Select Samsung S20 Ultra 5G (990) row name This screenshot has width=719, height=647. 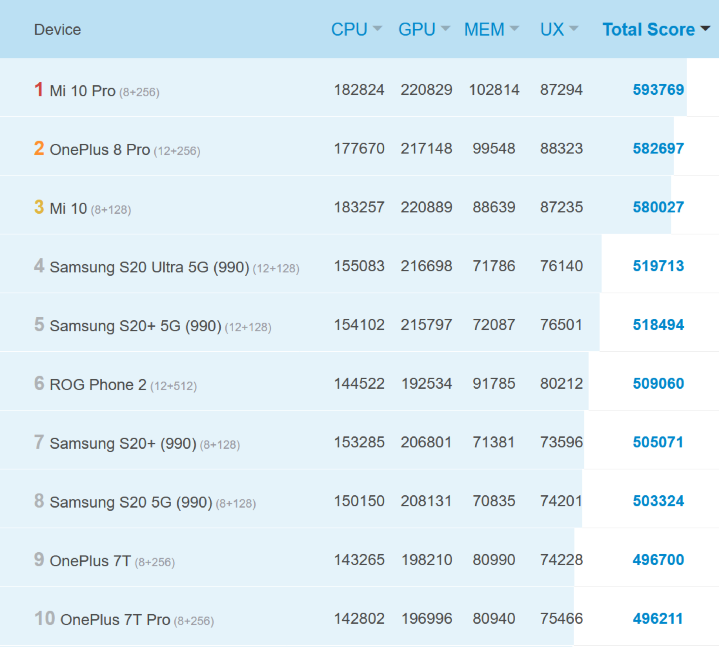point(149,267)
